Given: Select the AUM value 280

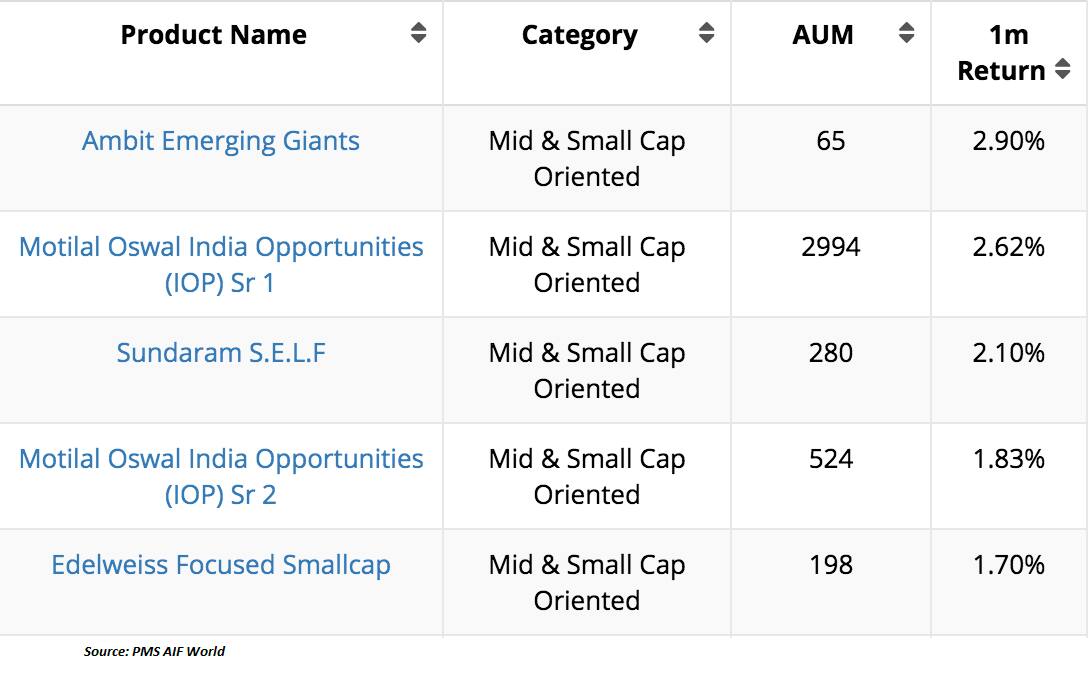Looking at the screenshot, I should click(831, 353).
